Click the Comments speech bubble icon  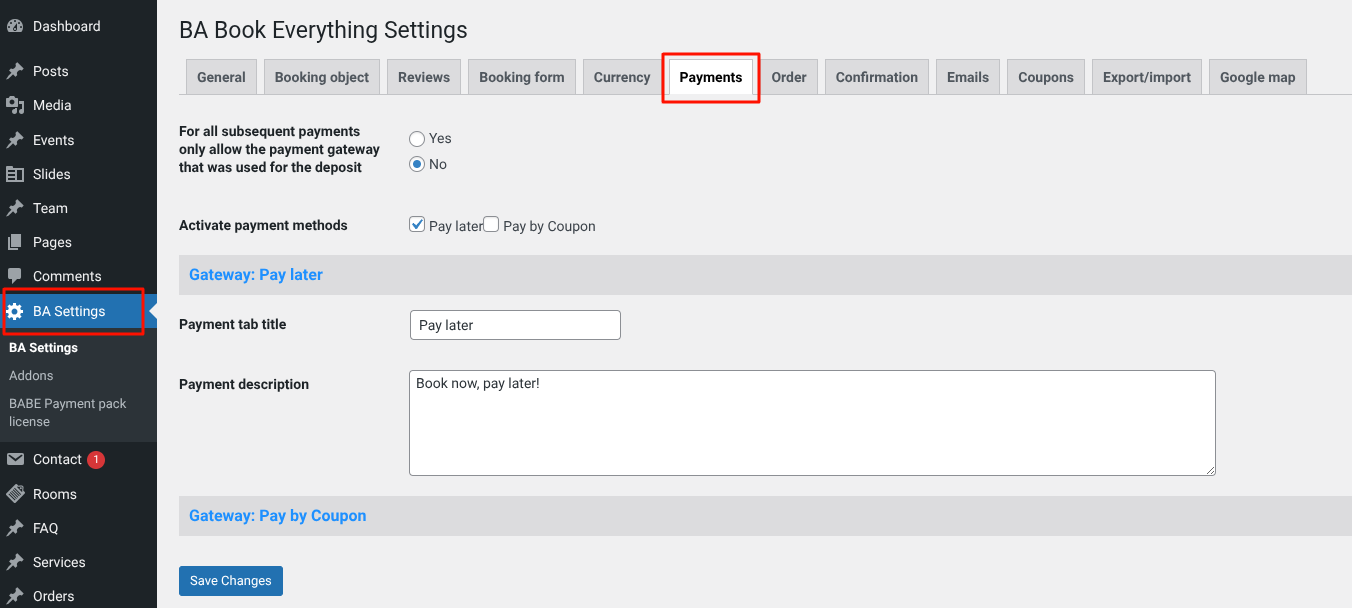[15, 276]
